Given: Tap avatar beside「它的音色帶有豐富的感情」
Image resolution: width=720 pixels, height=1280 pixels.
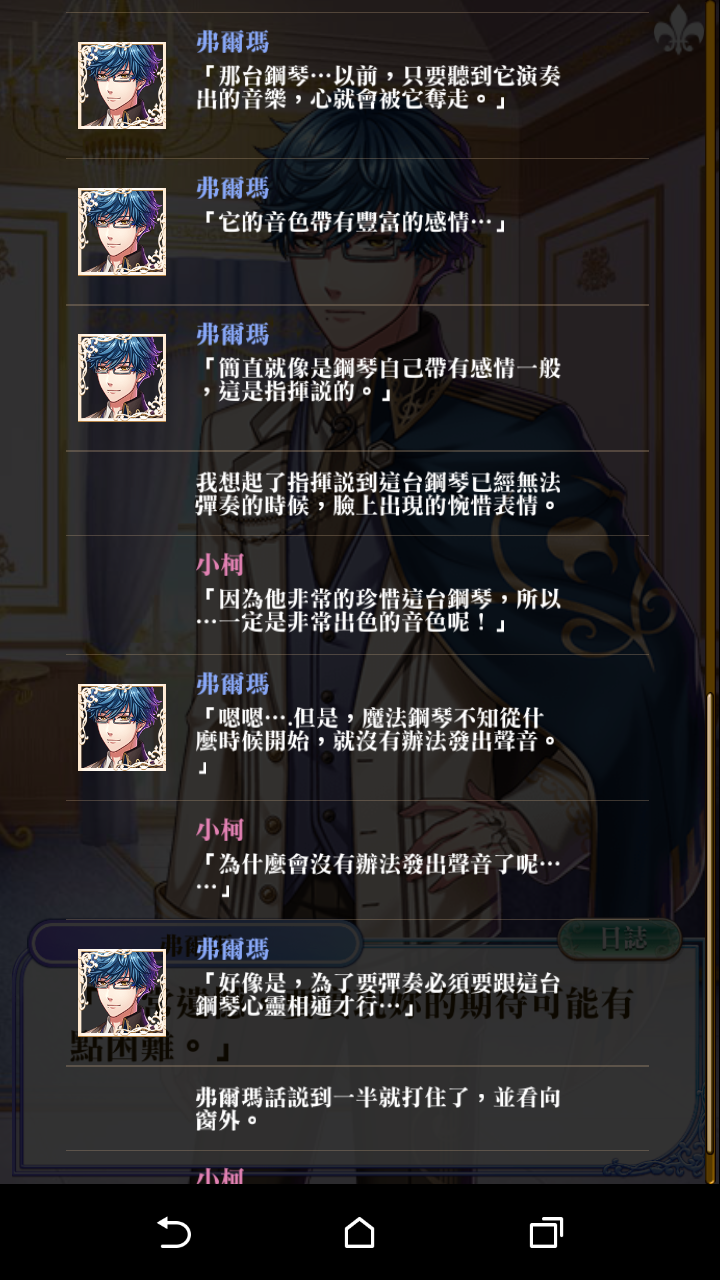Looking at the screenshot, I should pyautogui.click(x=122, y=232).
